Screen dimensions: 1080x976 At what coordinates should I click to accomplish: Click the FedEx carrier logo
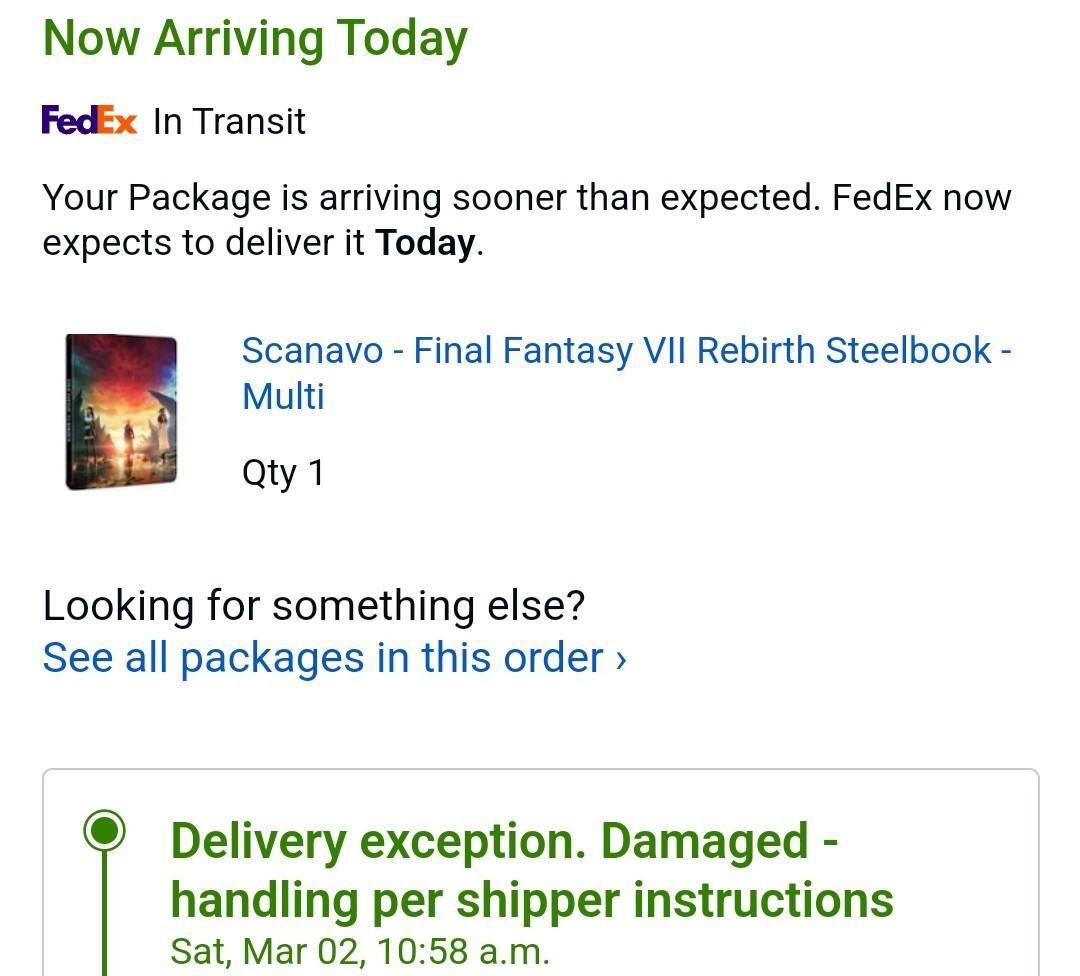(x=89, y=121)
